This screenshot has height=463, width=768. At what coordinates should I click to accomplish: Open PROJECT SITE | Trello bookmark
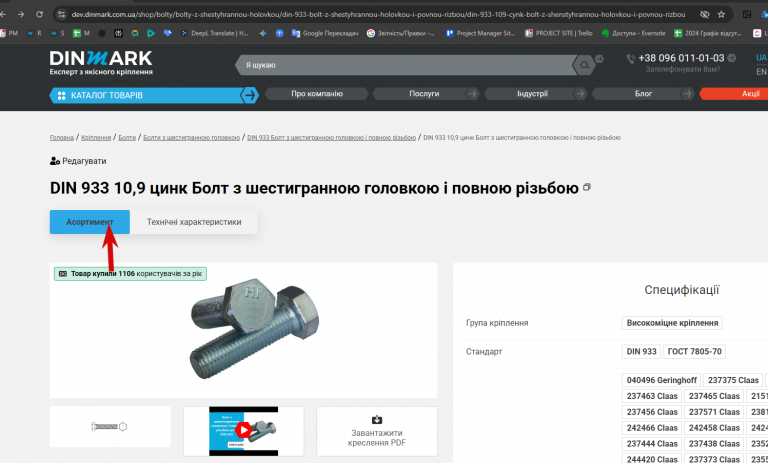[x=559, y=33]
